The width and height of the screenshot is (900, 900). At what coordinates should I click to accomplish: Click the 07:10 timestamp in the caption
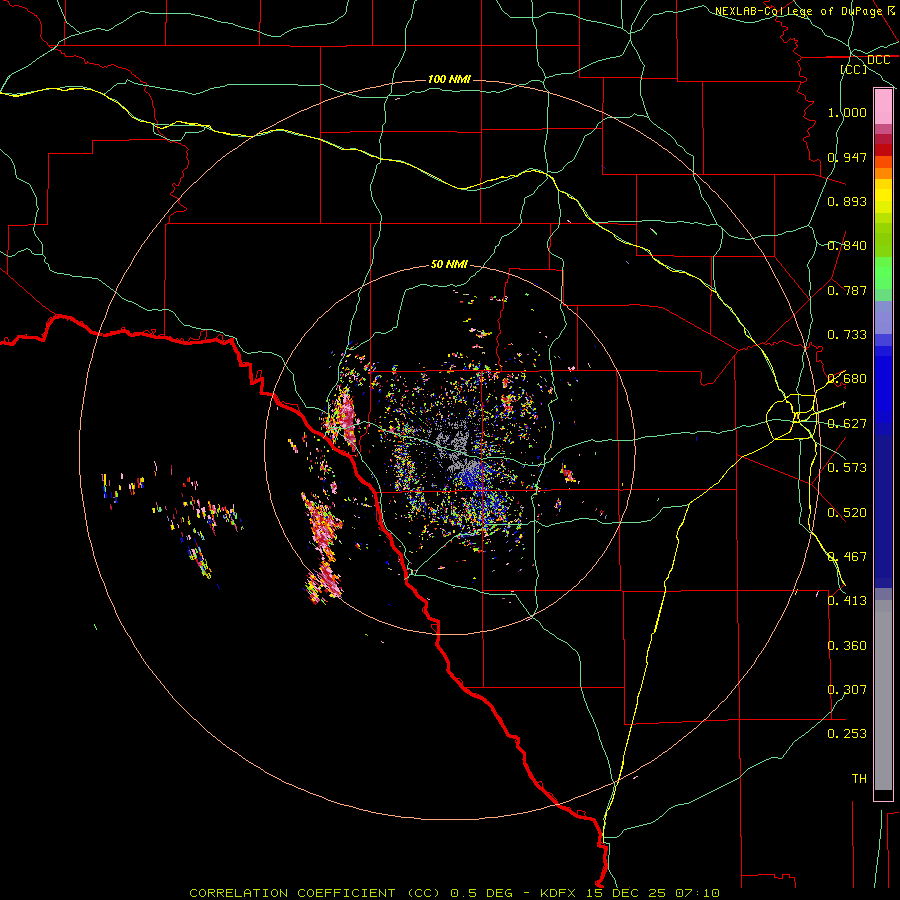[x=697, y=893]
